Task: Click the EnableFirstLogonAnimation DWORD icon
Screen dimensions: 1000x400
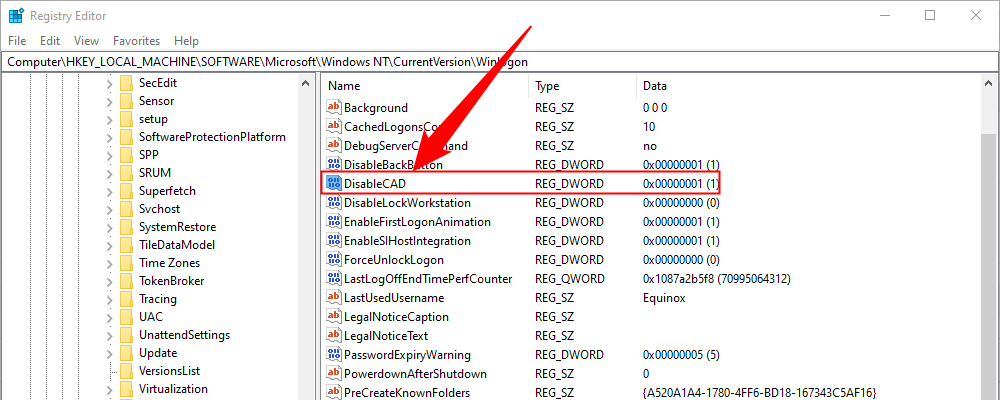Action: click(x=334, y=222)
